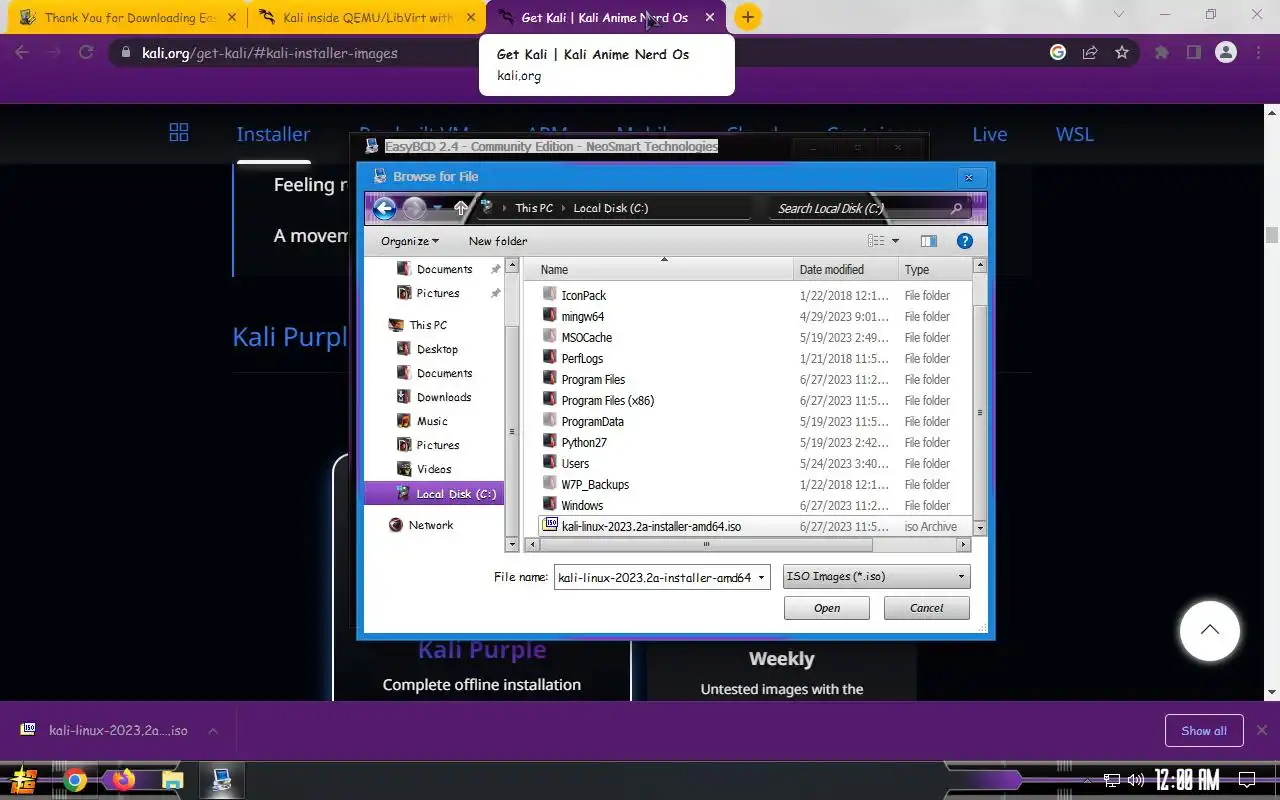
Task: Click the Google icon in address bar
Action: 1058,53
